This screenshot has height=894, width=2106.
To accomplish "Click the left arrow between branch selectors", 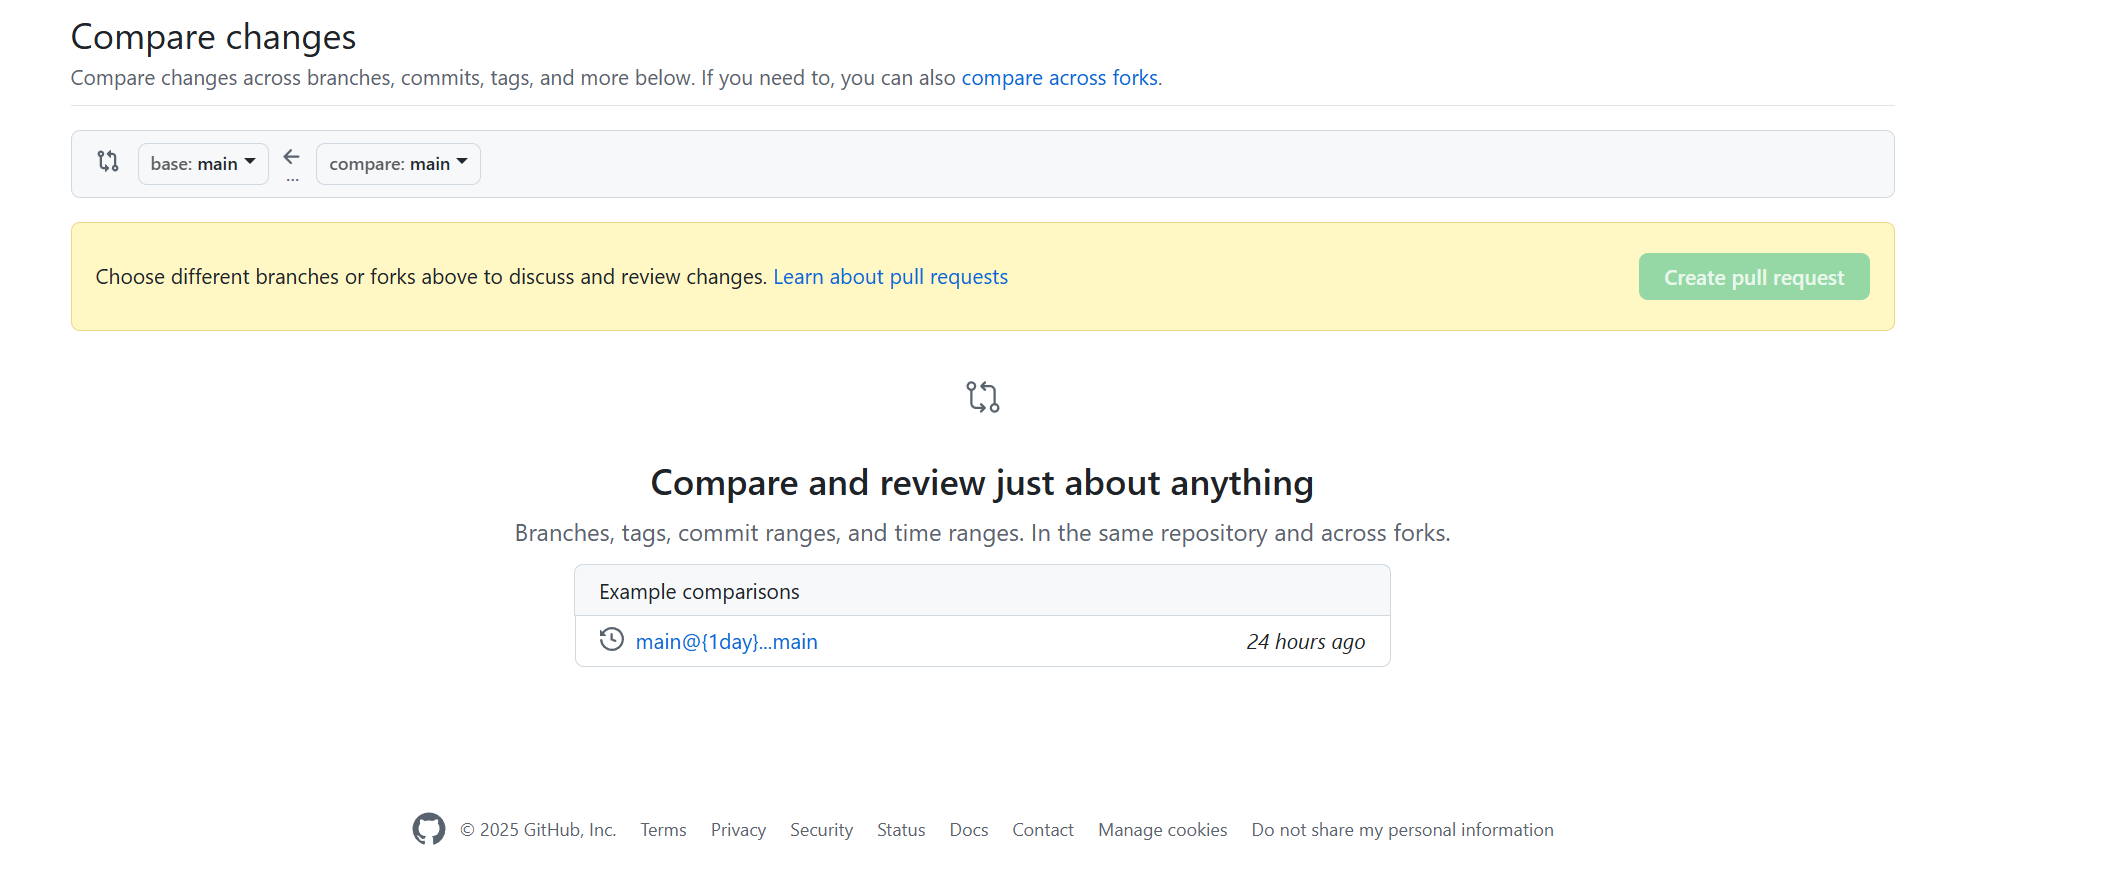I will tap(292, 157).
